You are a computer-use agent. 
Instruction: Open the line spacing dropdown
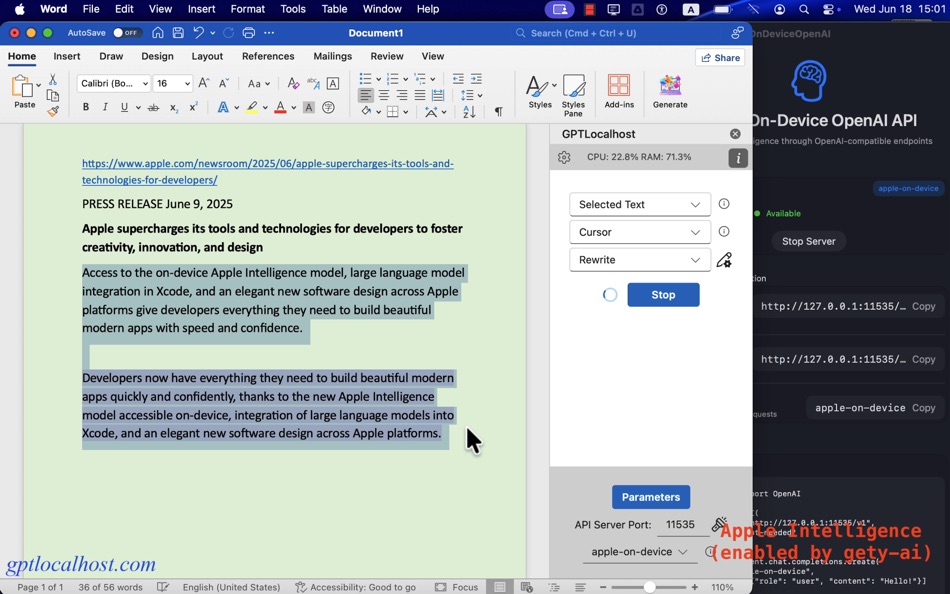pyautogui.click(x=471, y=95)
